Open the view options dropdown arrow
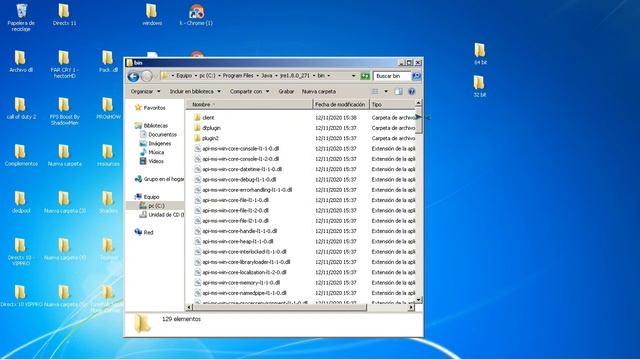The width and height of the screenshot is (640, 360). click(x=386, y=91)
